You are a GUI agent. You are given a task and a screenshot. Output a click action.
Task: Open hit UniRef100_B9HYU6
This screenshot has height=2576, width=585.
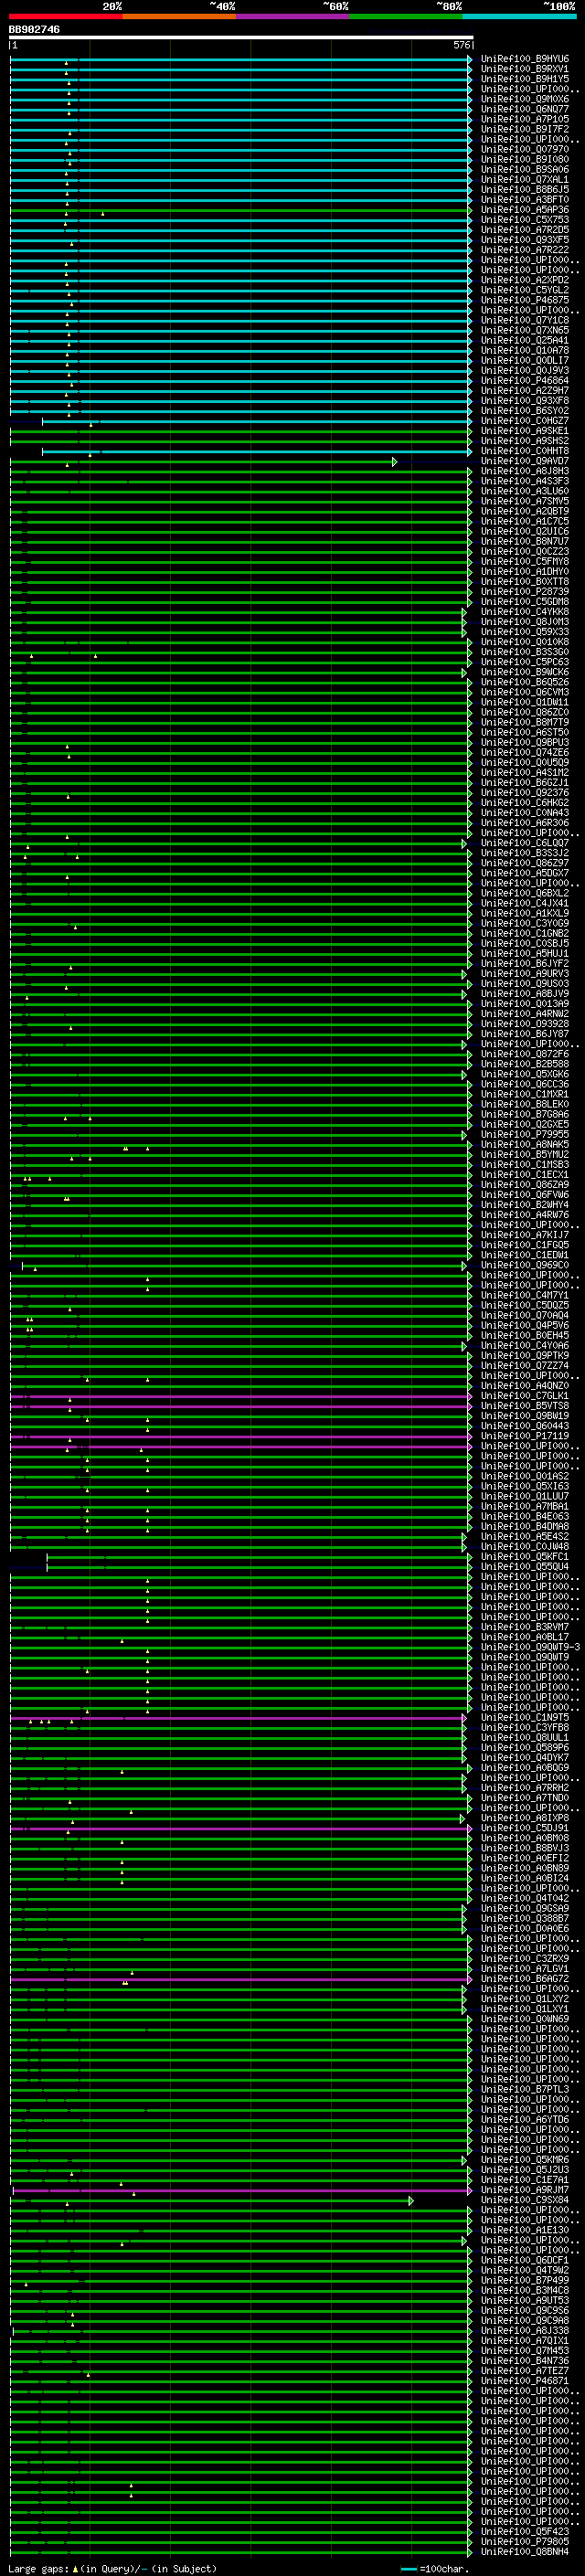(525, 59)
